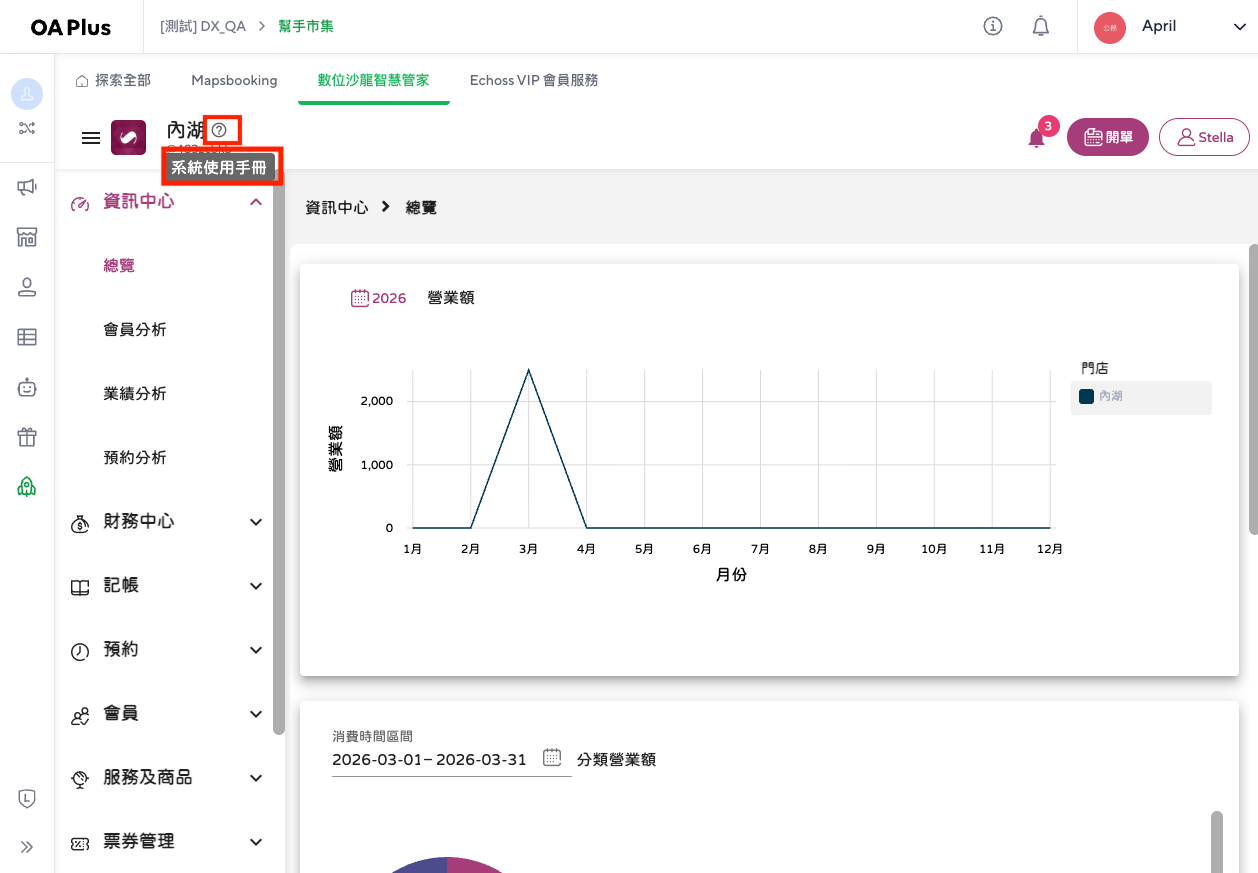Click the info icon in the top header
1258x873 pixels.
[x=993, y=26]
